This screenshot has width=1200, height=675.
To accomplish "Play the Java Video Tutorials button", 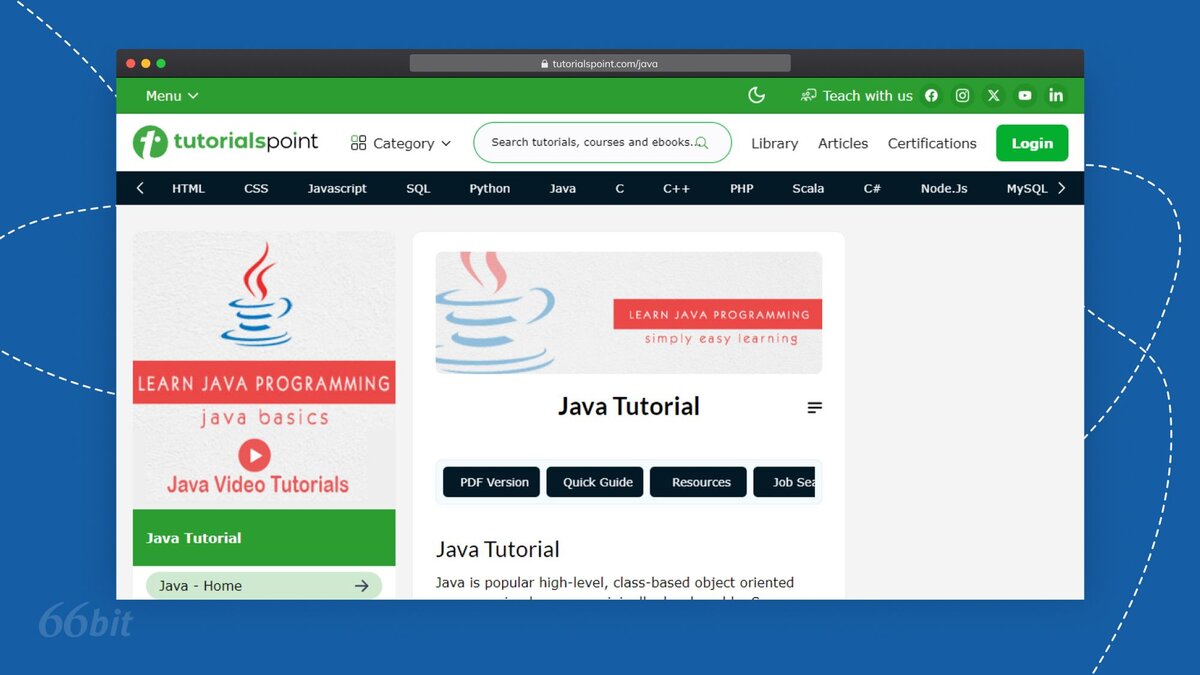I will [254, 455].
